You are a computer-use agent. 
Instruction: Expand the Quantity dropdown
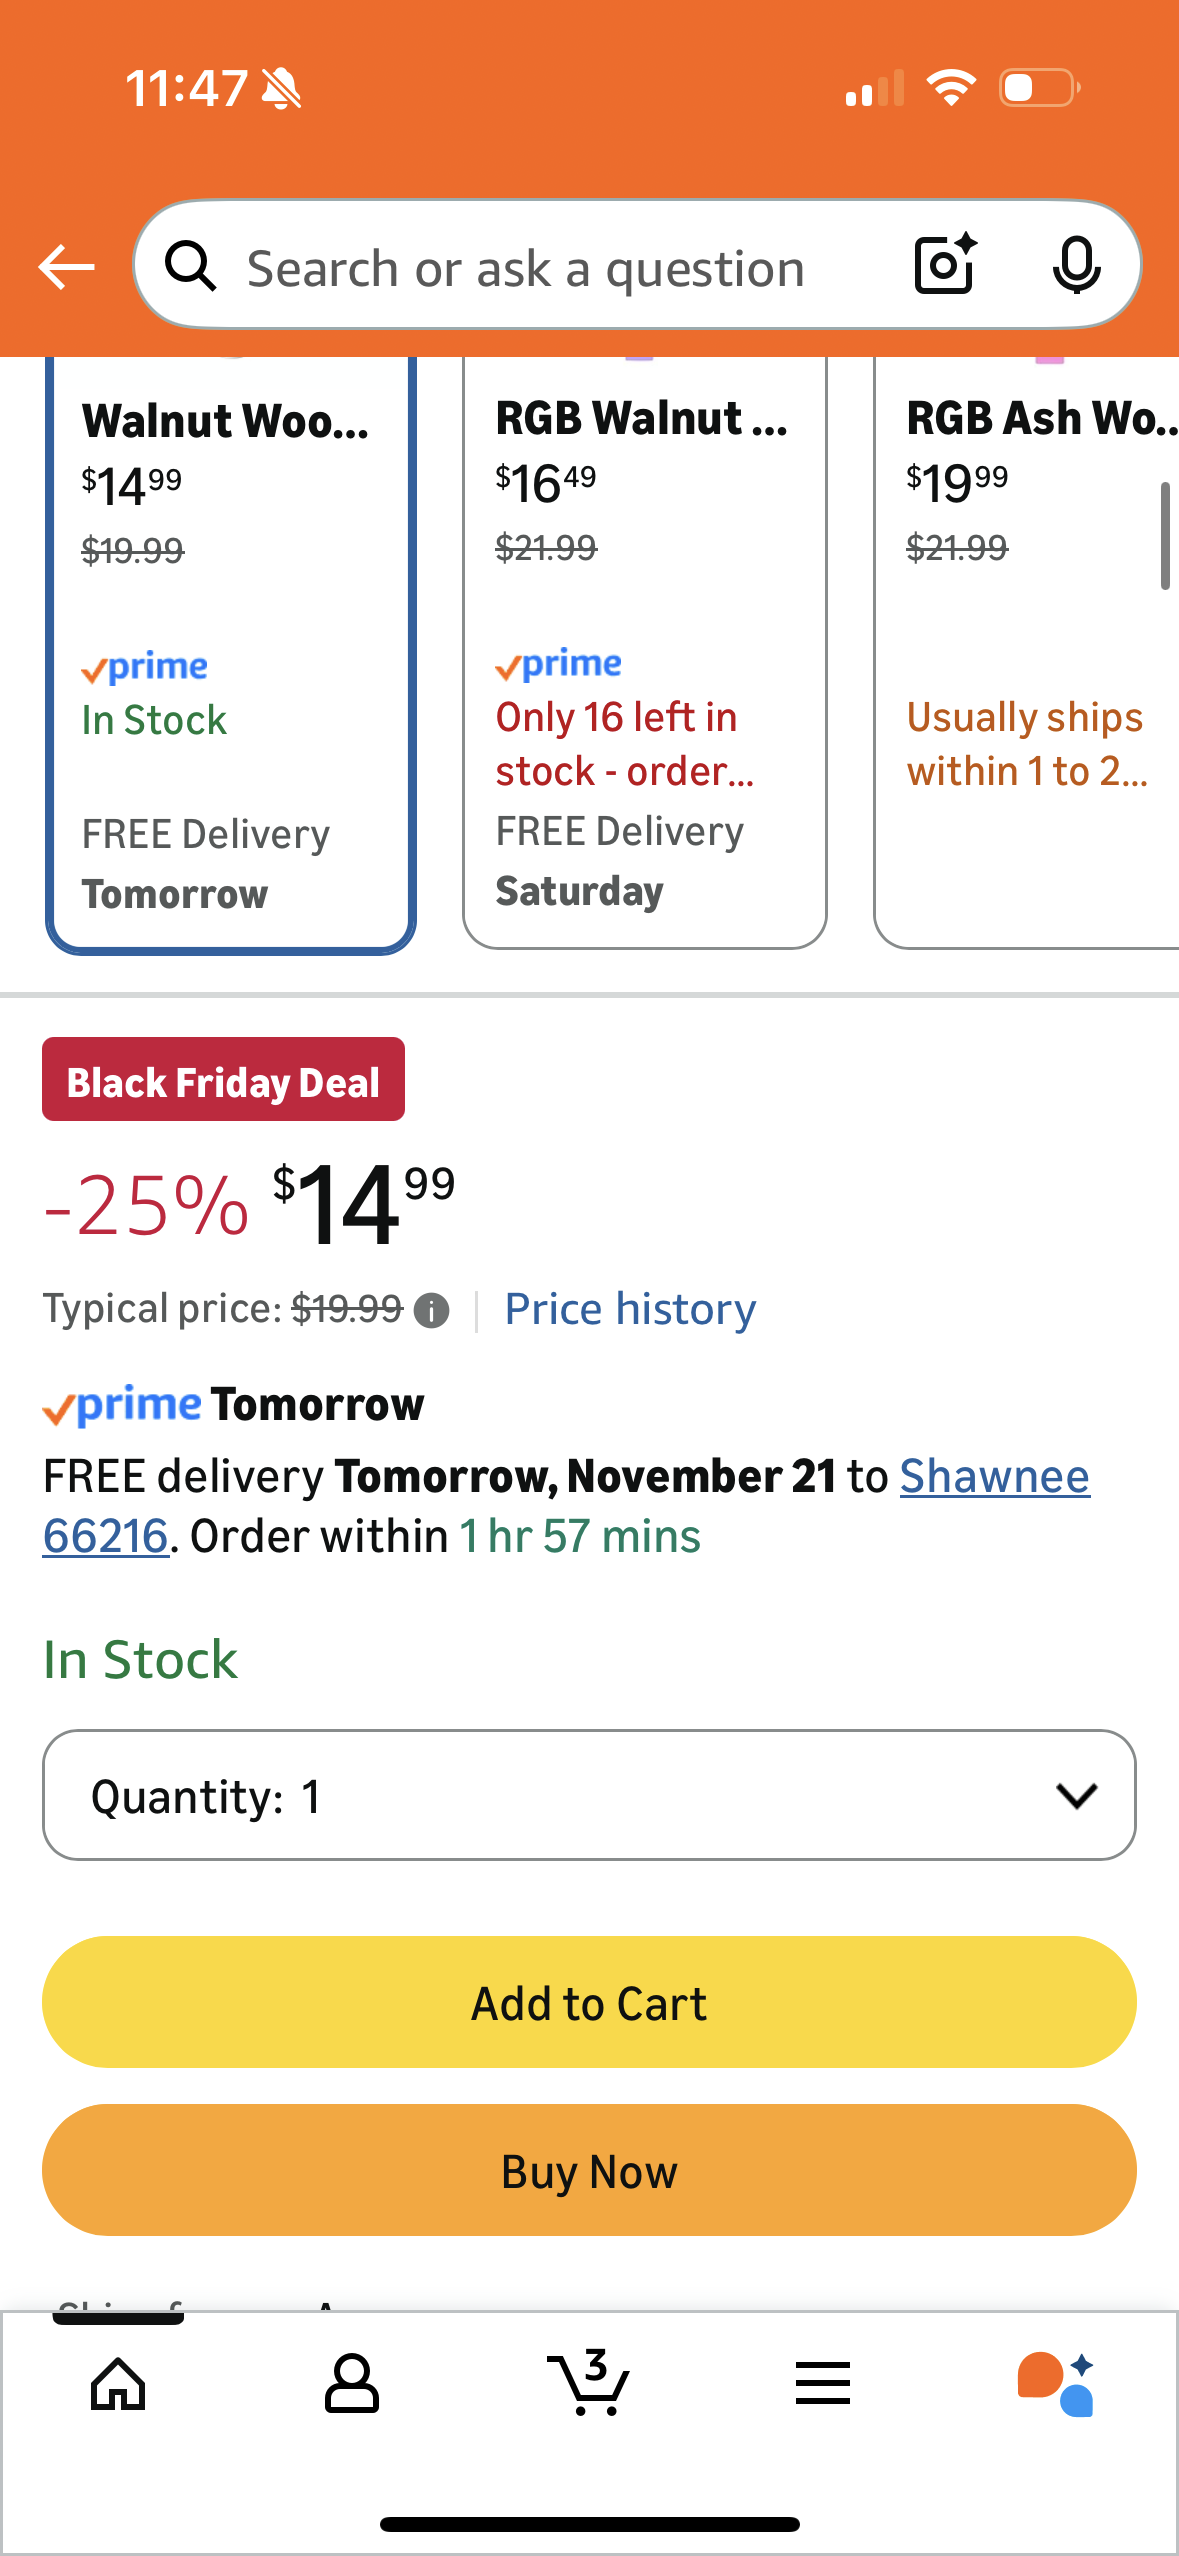[589, 1795]
